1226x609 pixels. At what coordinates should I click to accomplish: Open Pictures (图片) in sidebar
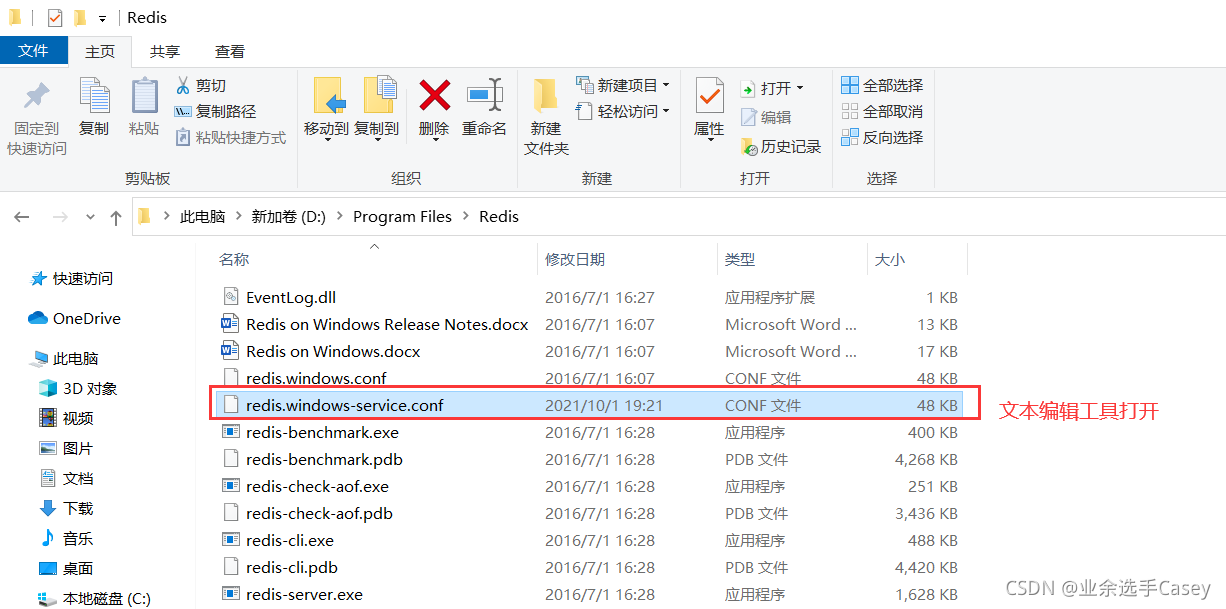[66, 448]
